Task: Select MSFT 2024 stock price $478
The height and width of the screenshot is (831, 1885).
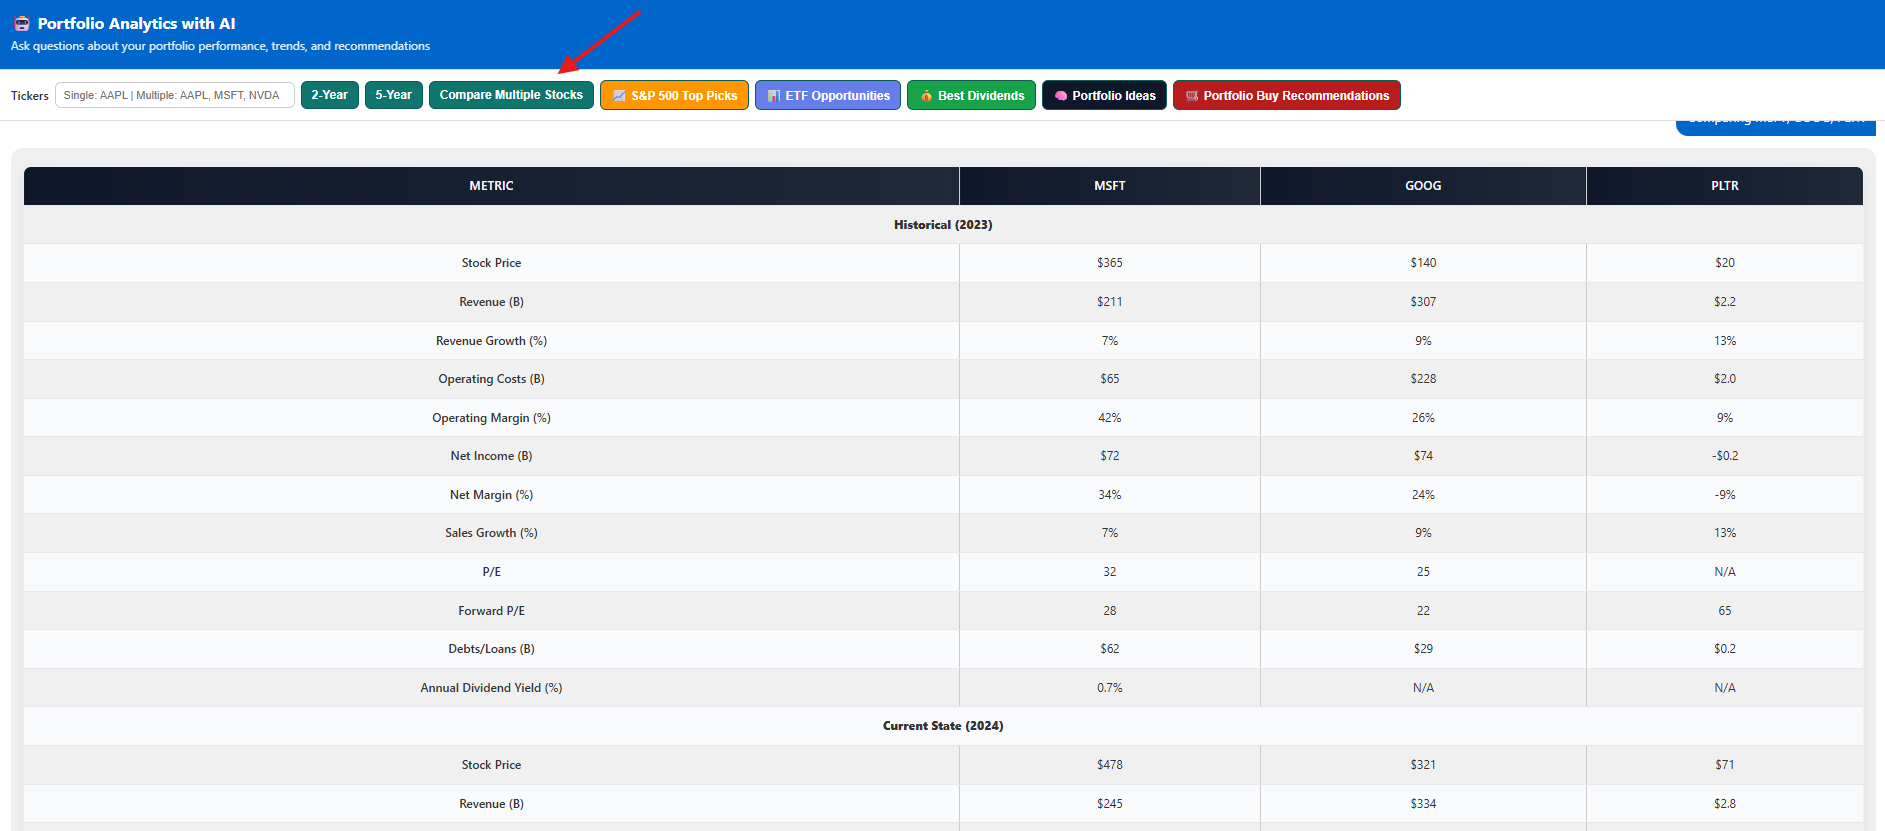Action: (x=1110, y=765)
